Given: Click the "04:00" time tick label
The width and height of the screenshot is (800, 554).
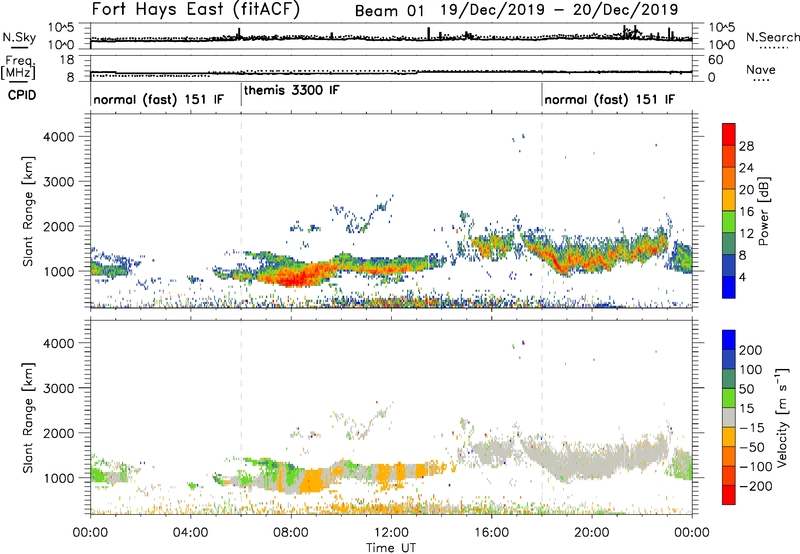Looking at the screenshot, I should tap(191, 533).
